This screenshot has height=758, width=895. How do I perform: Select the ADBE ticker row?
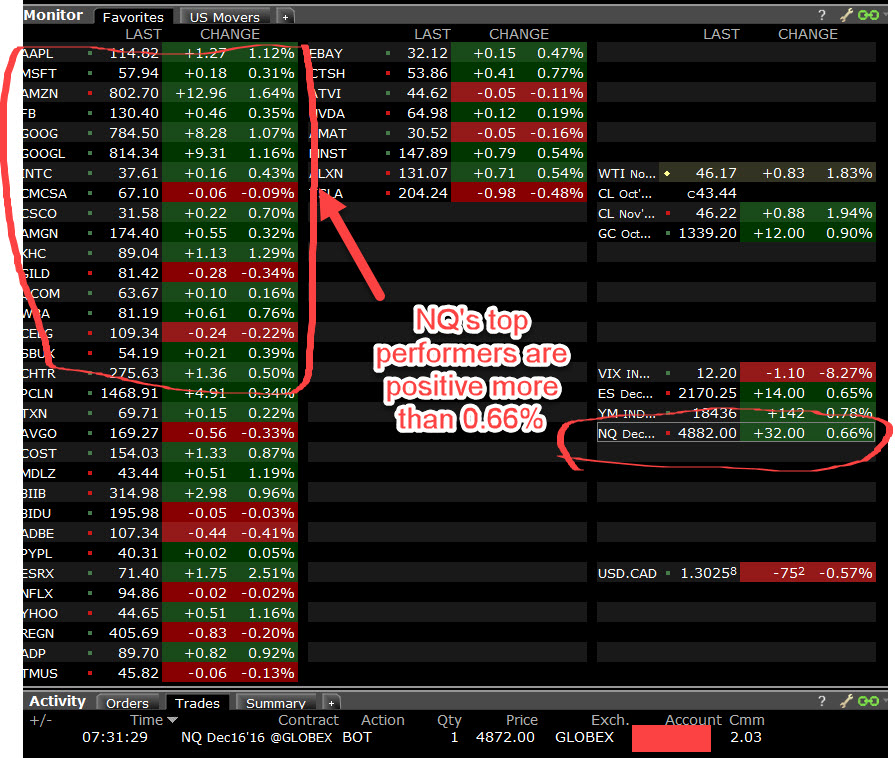coord(160,533)
